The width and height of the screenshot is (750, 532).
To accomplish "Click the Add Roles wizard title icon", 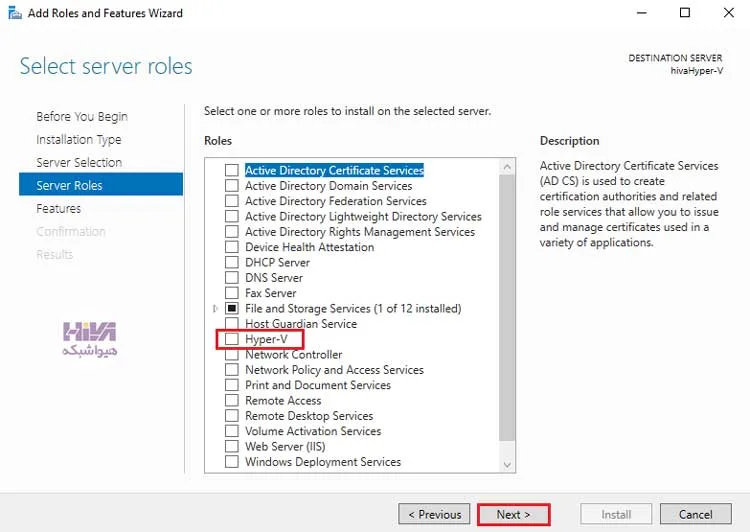I will pyautogui.click(x=15, y=13).
